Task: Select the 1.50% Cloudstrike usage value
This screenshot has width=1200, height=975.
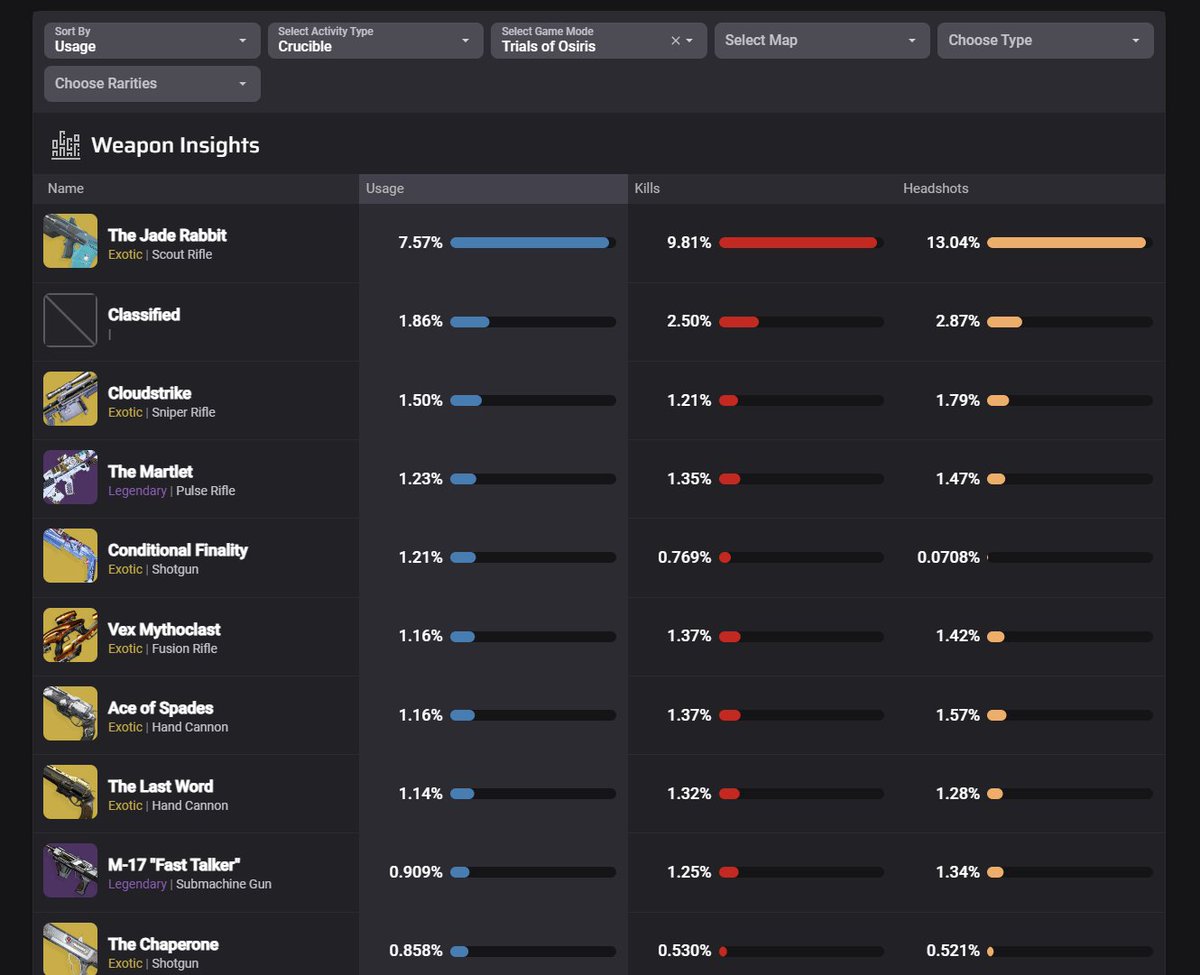Action: [420, 400]
